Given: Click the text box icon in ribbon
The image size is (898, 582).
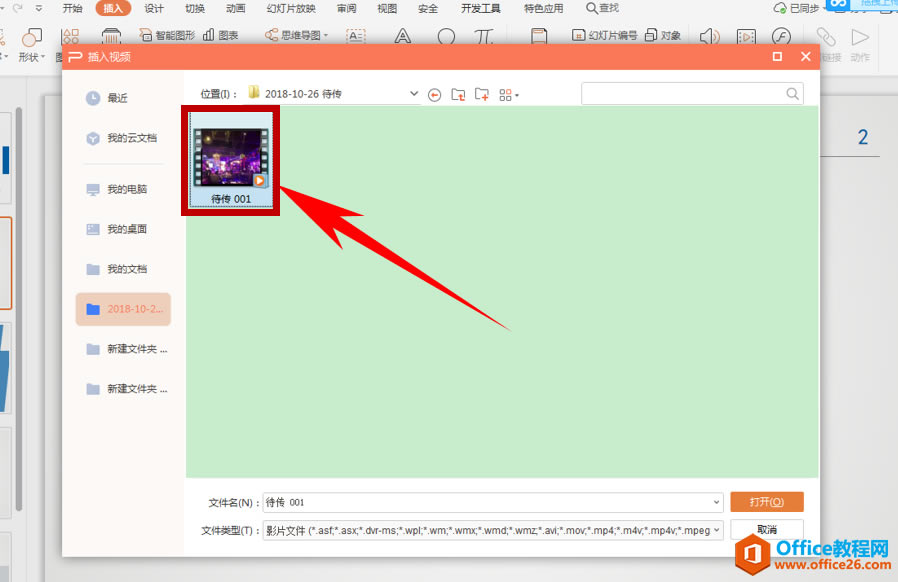Looking at the screenshot, I should click(x=356, y=36).
